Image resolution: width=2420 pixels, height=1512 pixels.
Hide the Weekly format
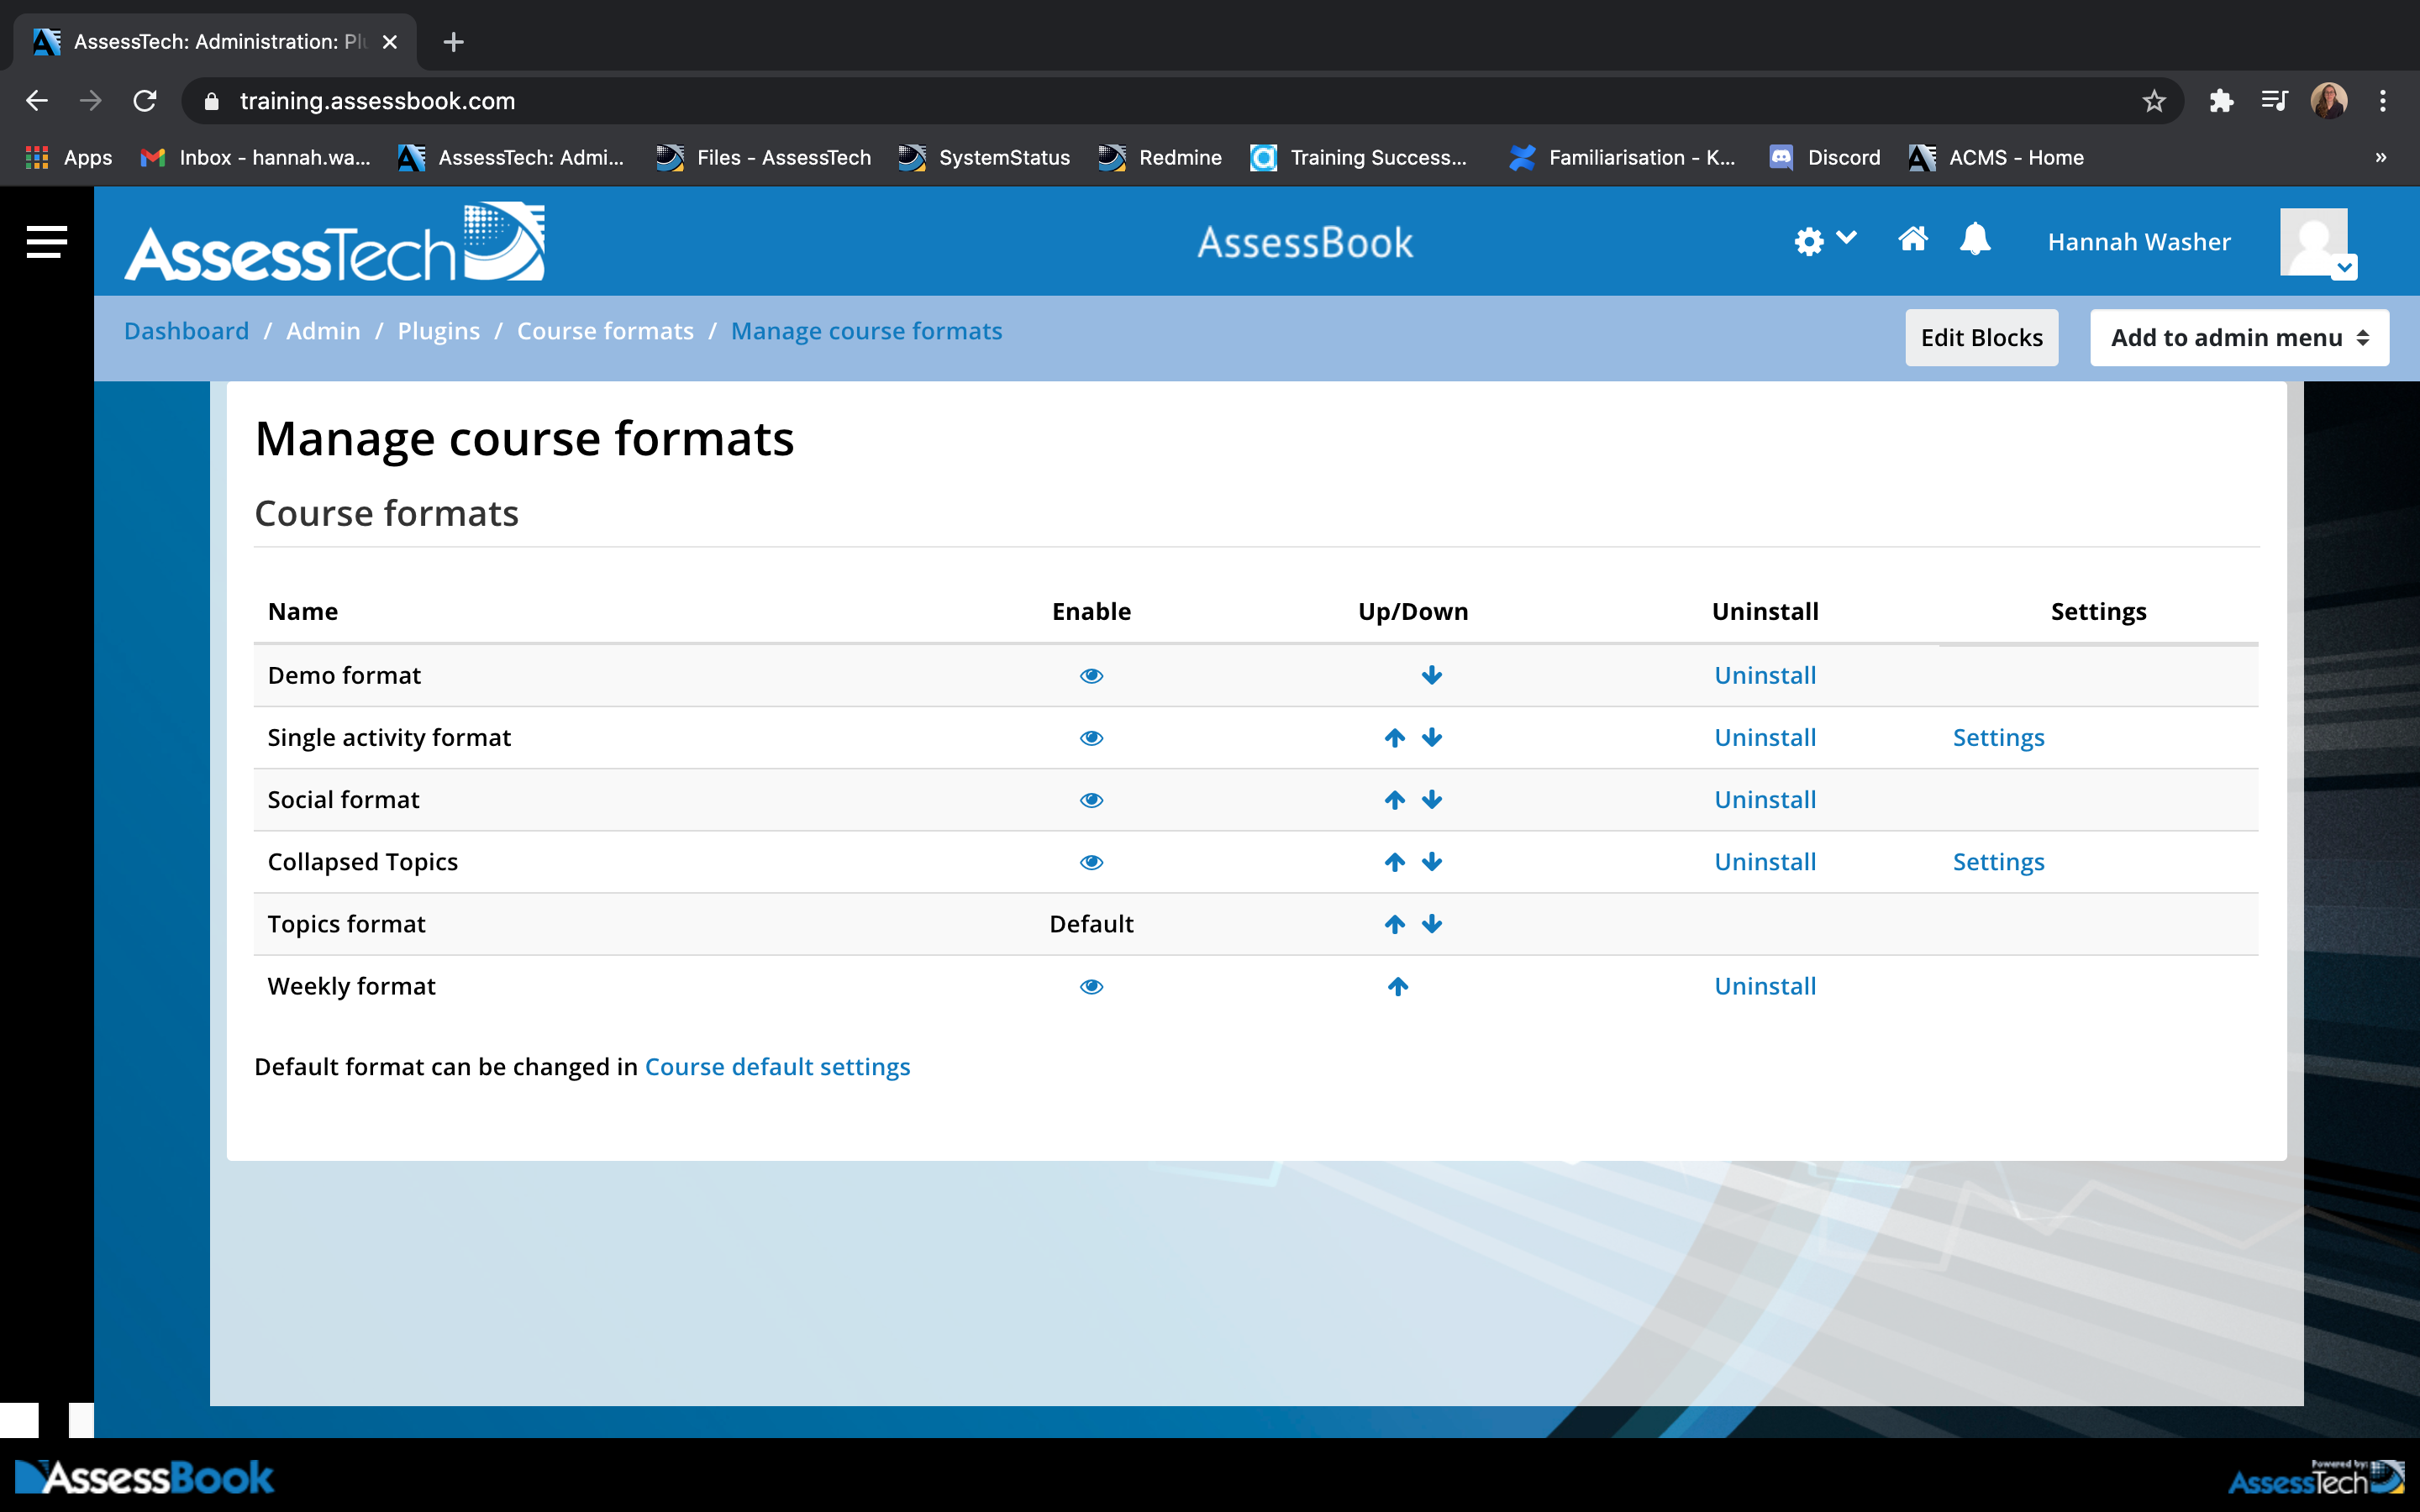pos(1091,987)
